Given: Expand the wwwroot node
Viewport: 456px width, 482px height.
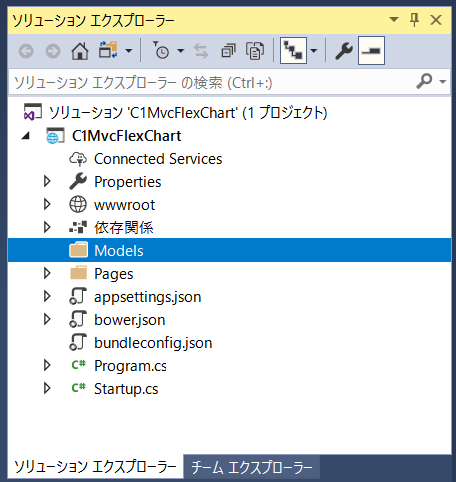Looking at the screenshot, I should click(47, 204).
